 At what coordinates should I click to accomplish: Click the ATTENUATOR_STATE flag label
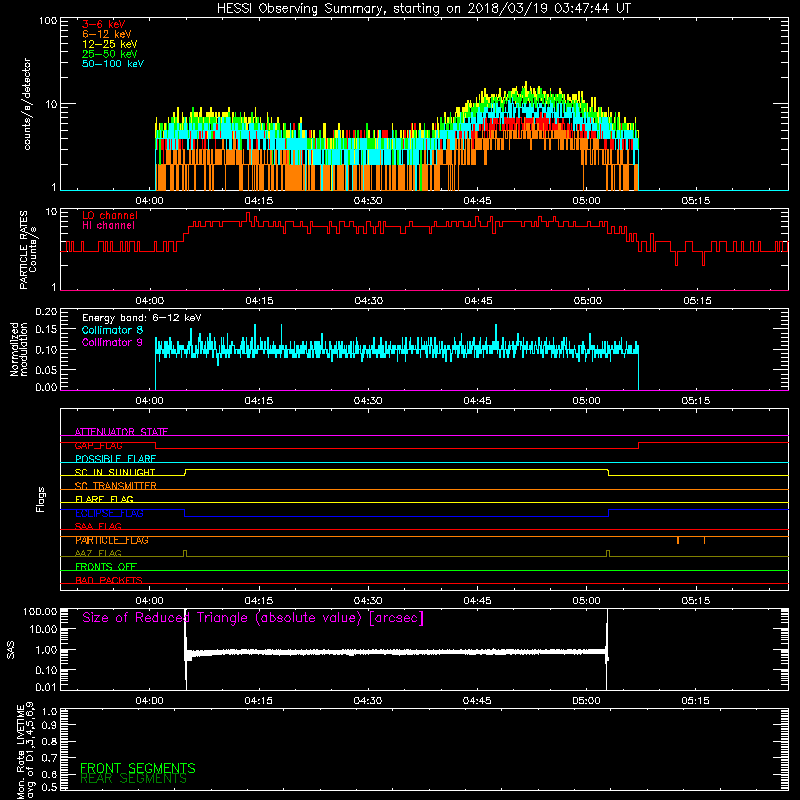coord(121,432)
